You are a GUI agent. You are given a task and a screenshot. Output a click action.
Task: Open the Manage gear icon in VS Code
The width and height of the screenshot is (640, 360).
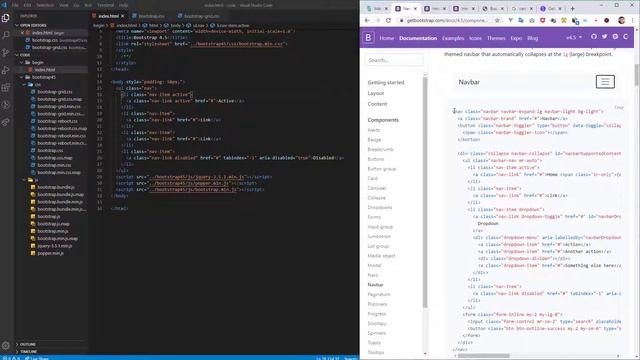[x=6, y=345]
